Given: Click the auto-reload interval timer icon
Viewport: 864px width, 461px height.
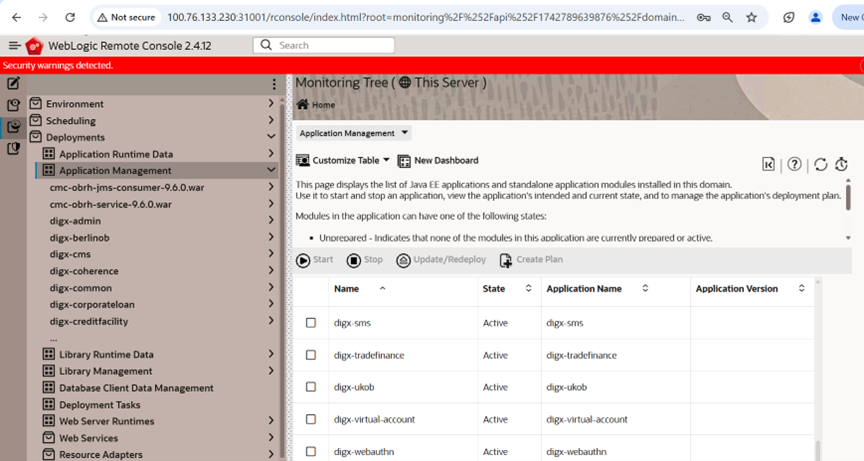Looking at the screenshot, I should pyautogui.click(x=841, y=165).
